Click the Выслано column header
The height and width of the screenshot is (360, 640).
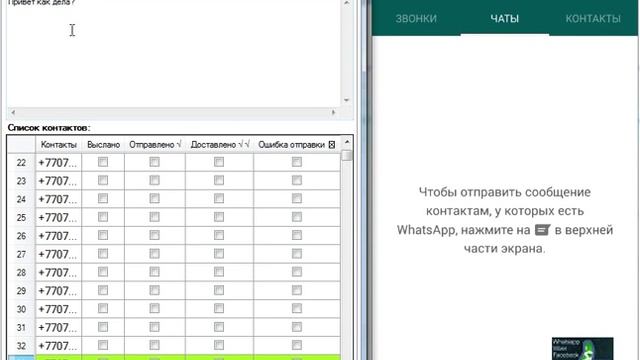coord(103,144)
